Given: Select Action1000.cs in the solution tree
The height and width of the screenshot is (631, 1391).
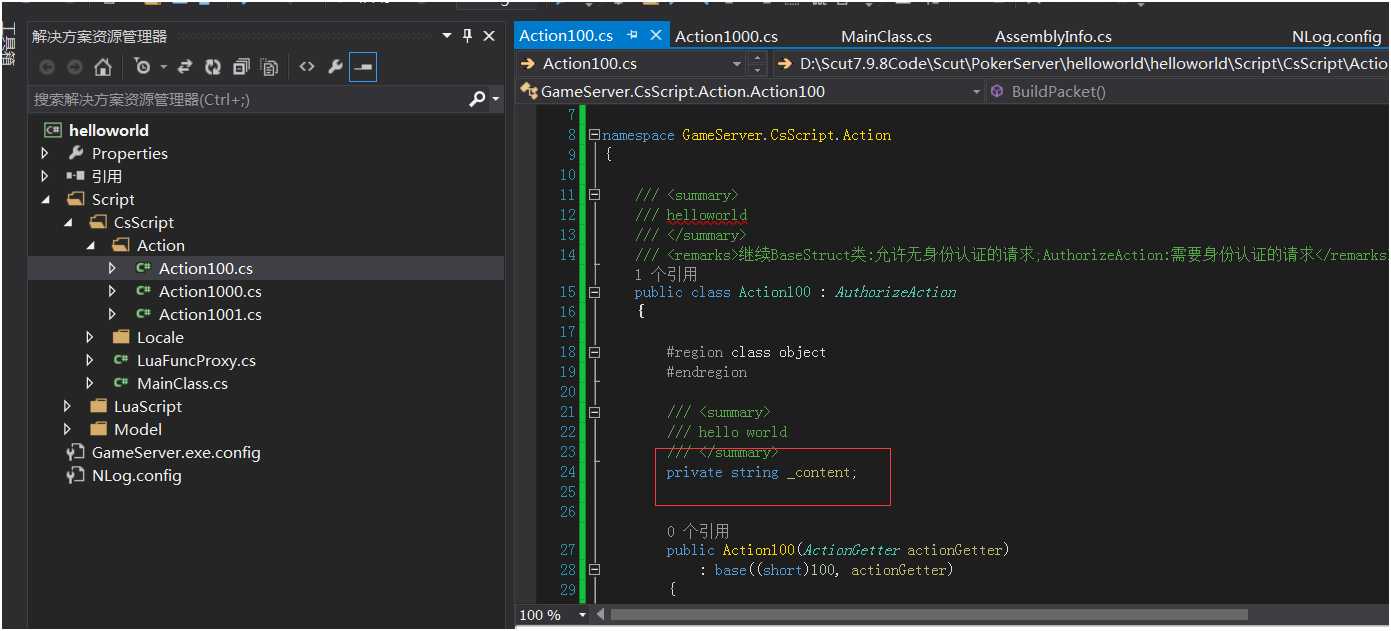Looking at the screenshot, I should click(x=210, y=291).
